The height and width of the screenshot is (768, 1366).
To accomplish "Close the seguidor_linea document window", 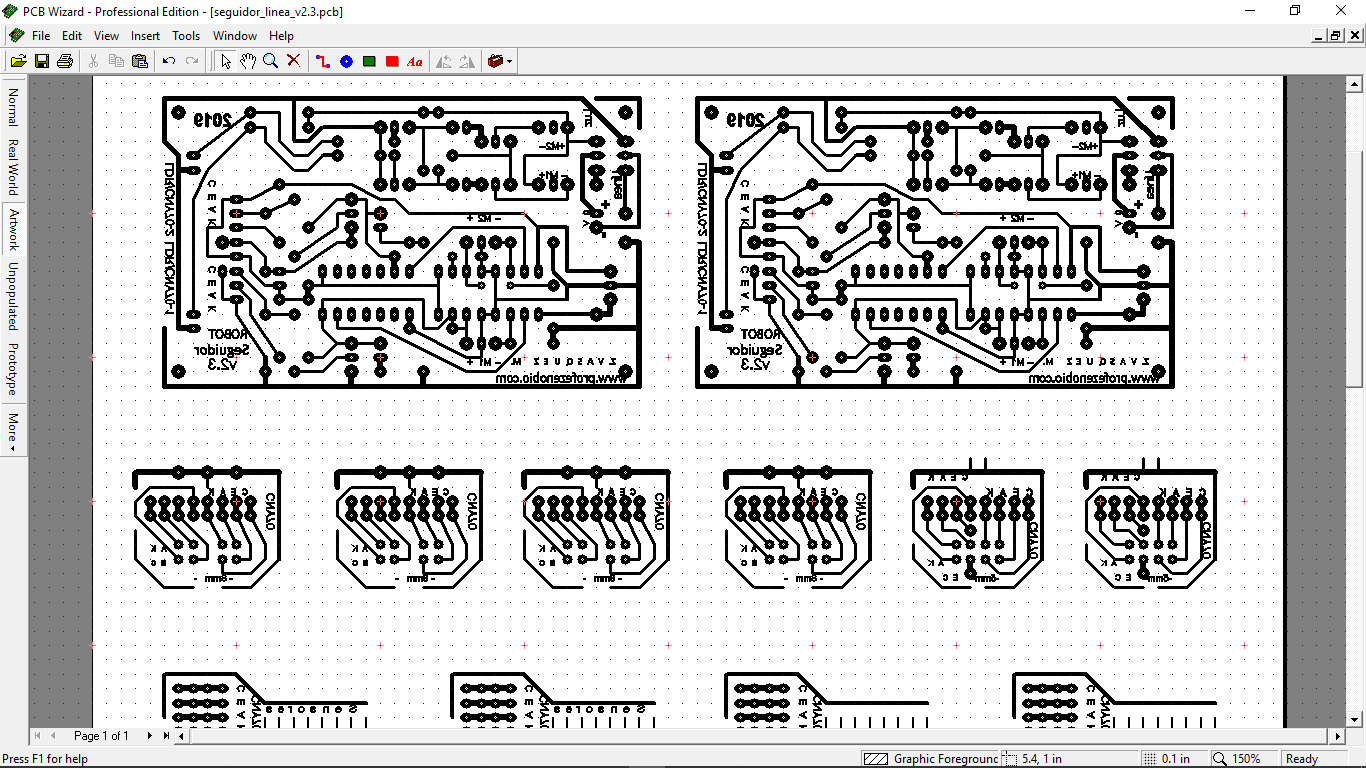I will point(1353,36).
